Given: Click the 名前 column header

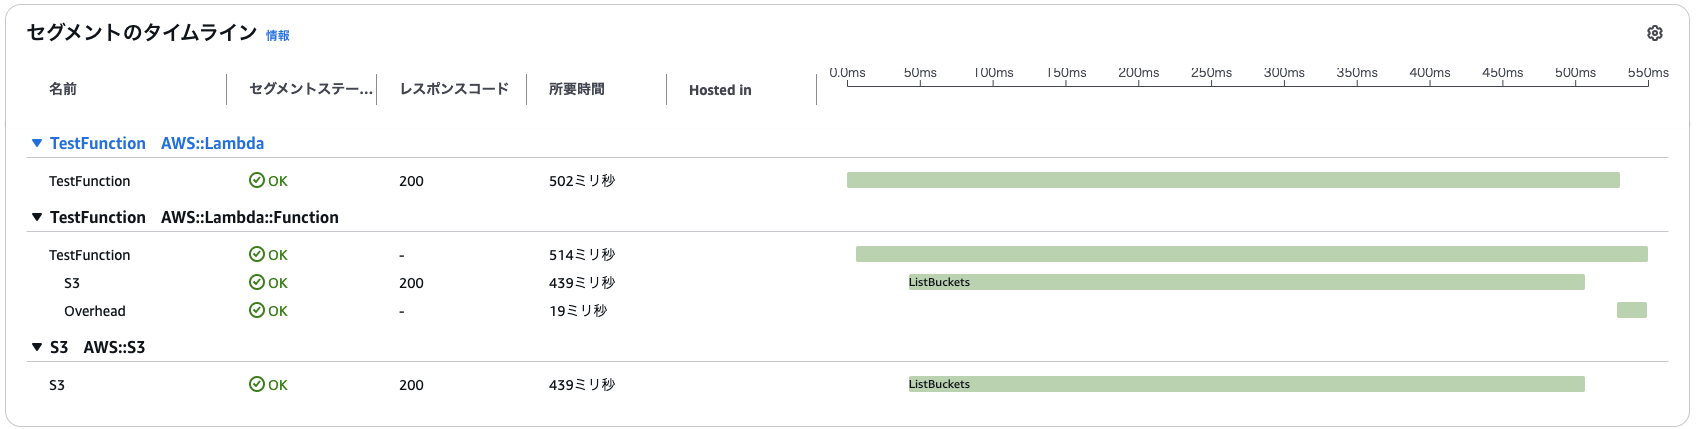Looking at the screenshot, I should click(x=63, y=89).
